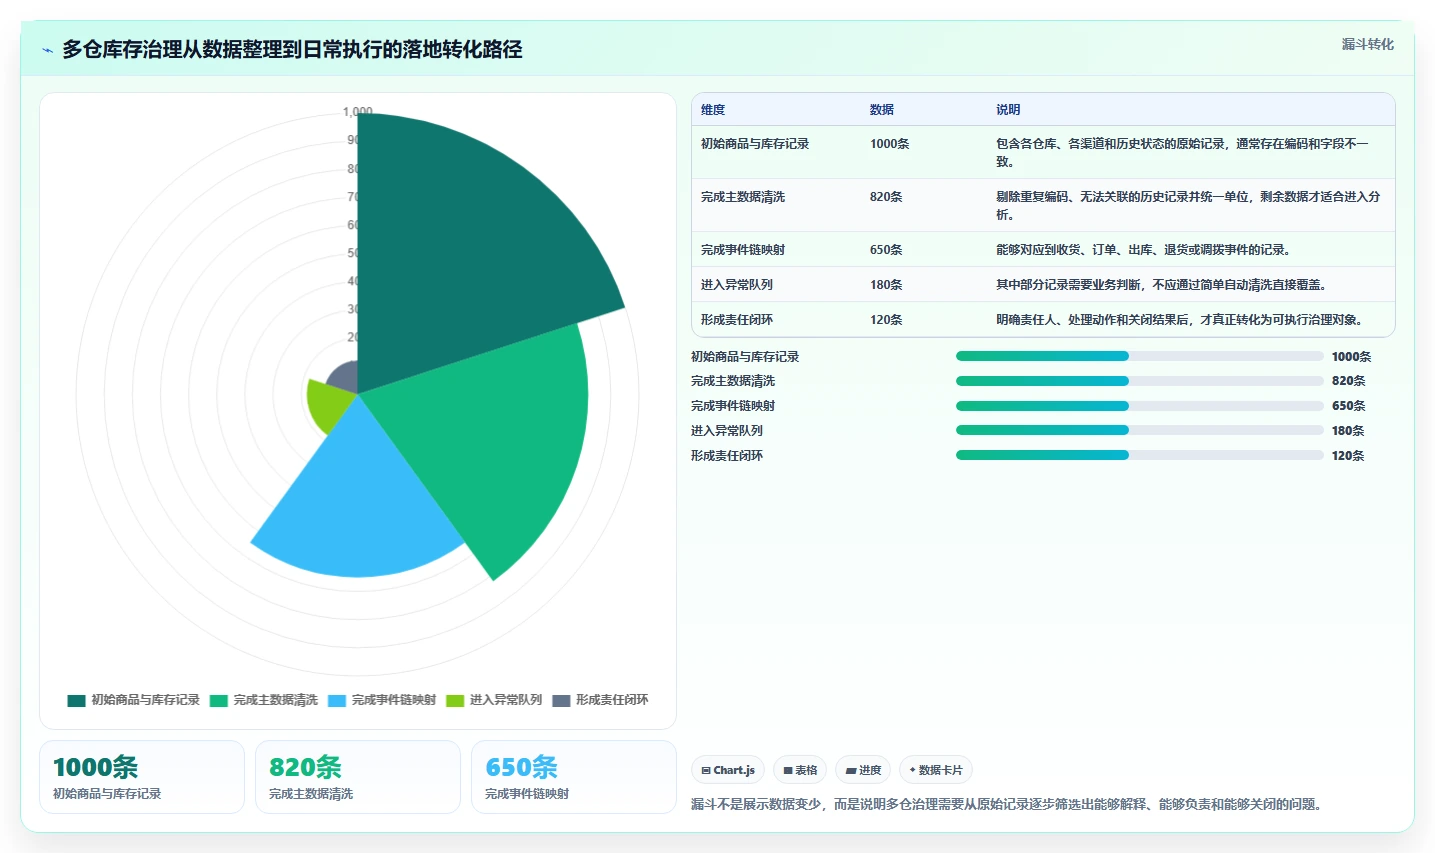Click table value 180条
Viewport: 1435px width, 853px height.
886,285
